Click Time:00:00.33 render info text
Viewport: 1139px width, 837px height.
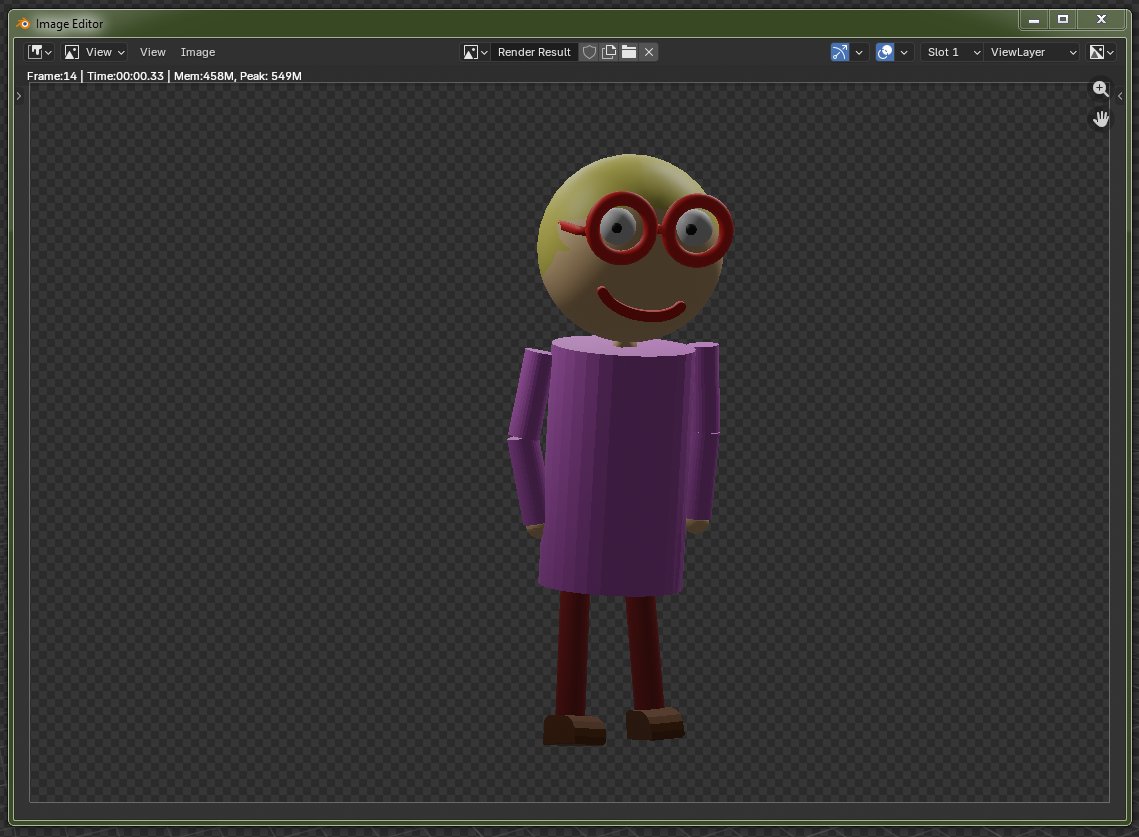[x=125, y=76]
